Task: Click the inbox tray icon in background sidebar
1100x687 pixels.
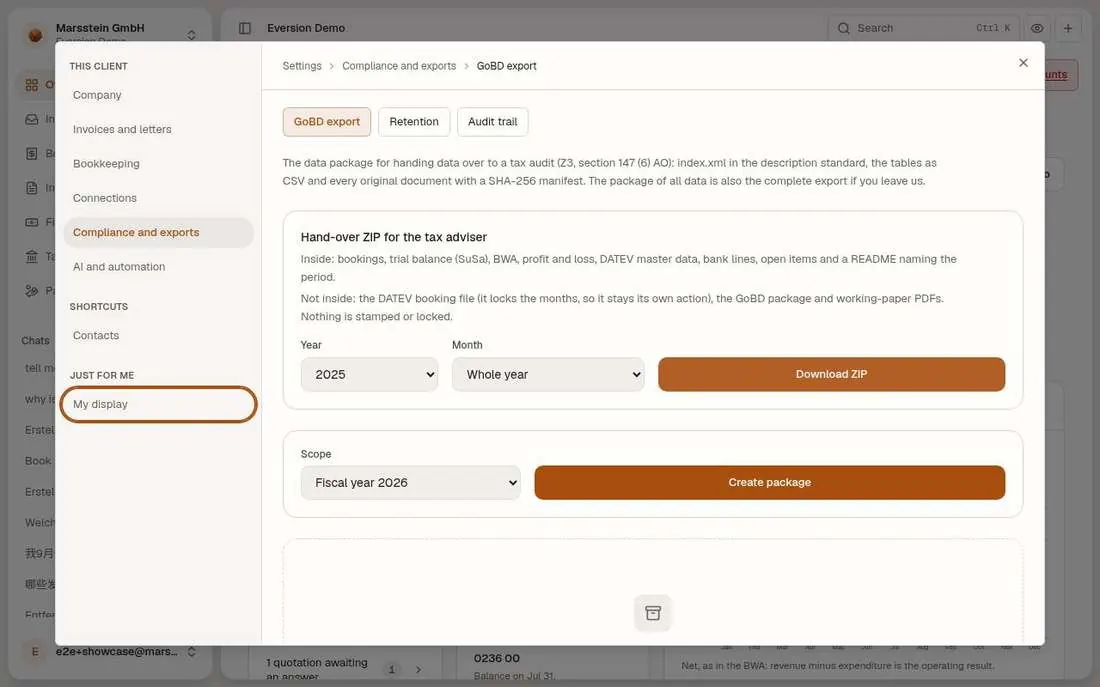Action: 32,119
